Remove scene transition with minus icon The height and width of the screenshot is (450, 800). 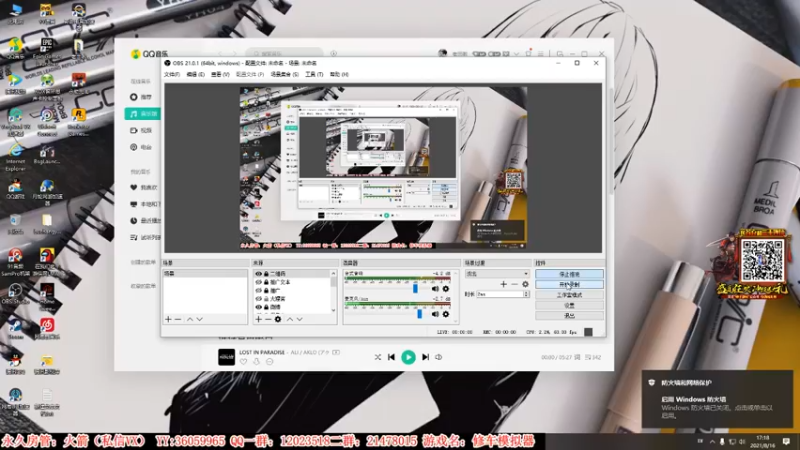pyautogui.click(x=514, y=284)
